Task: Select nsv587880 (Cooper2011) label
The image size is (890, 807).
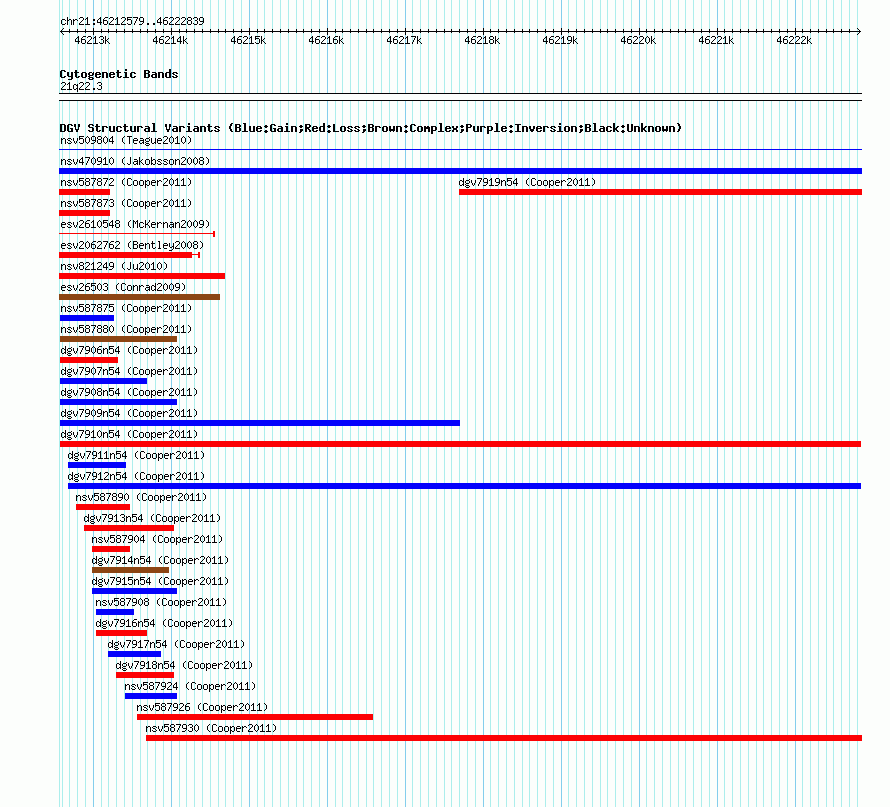Action: (126, 329)
